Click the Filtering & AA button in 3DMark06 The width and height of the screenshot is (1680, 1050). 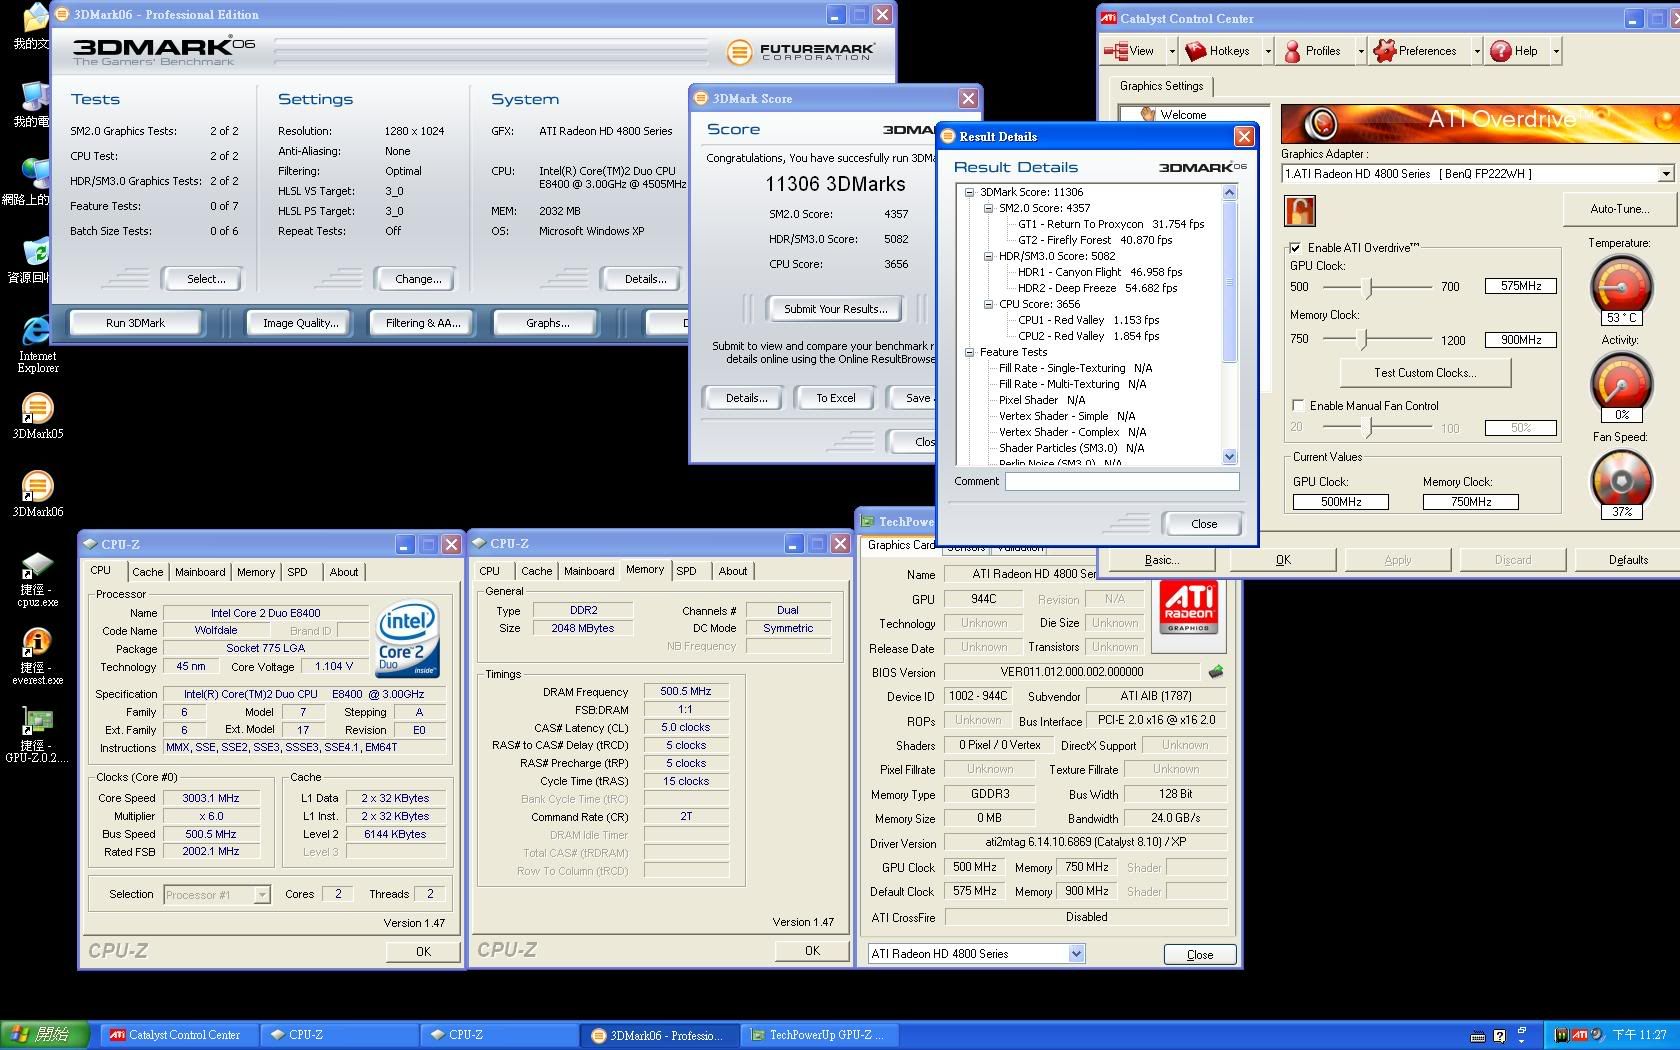(423, 323)
